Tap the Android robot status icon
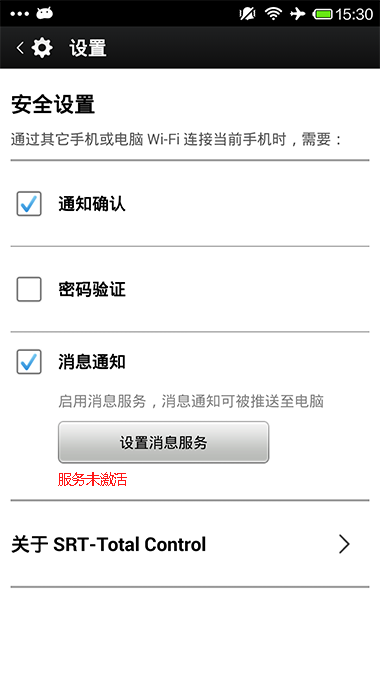Image resolution: width=380 pixels, height=676 pixels. [x=45, y=13]
